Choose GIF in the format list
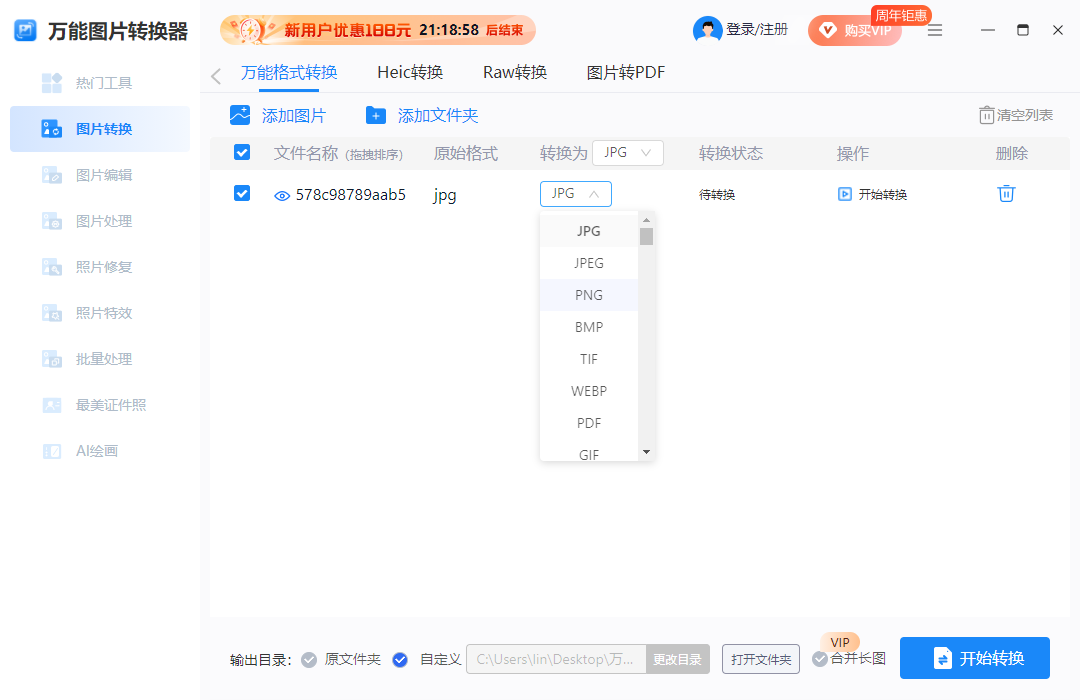This screenshot has height=700, width=1080. click(589, 453)
